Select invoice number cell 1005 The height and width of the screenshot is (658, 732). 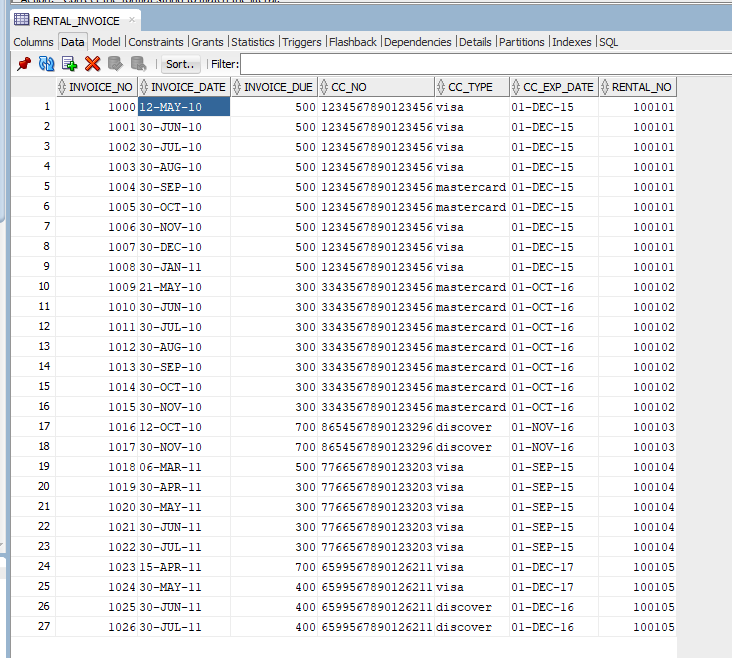(x=97, y=207)
